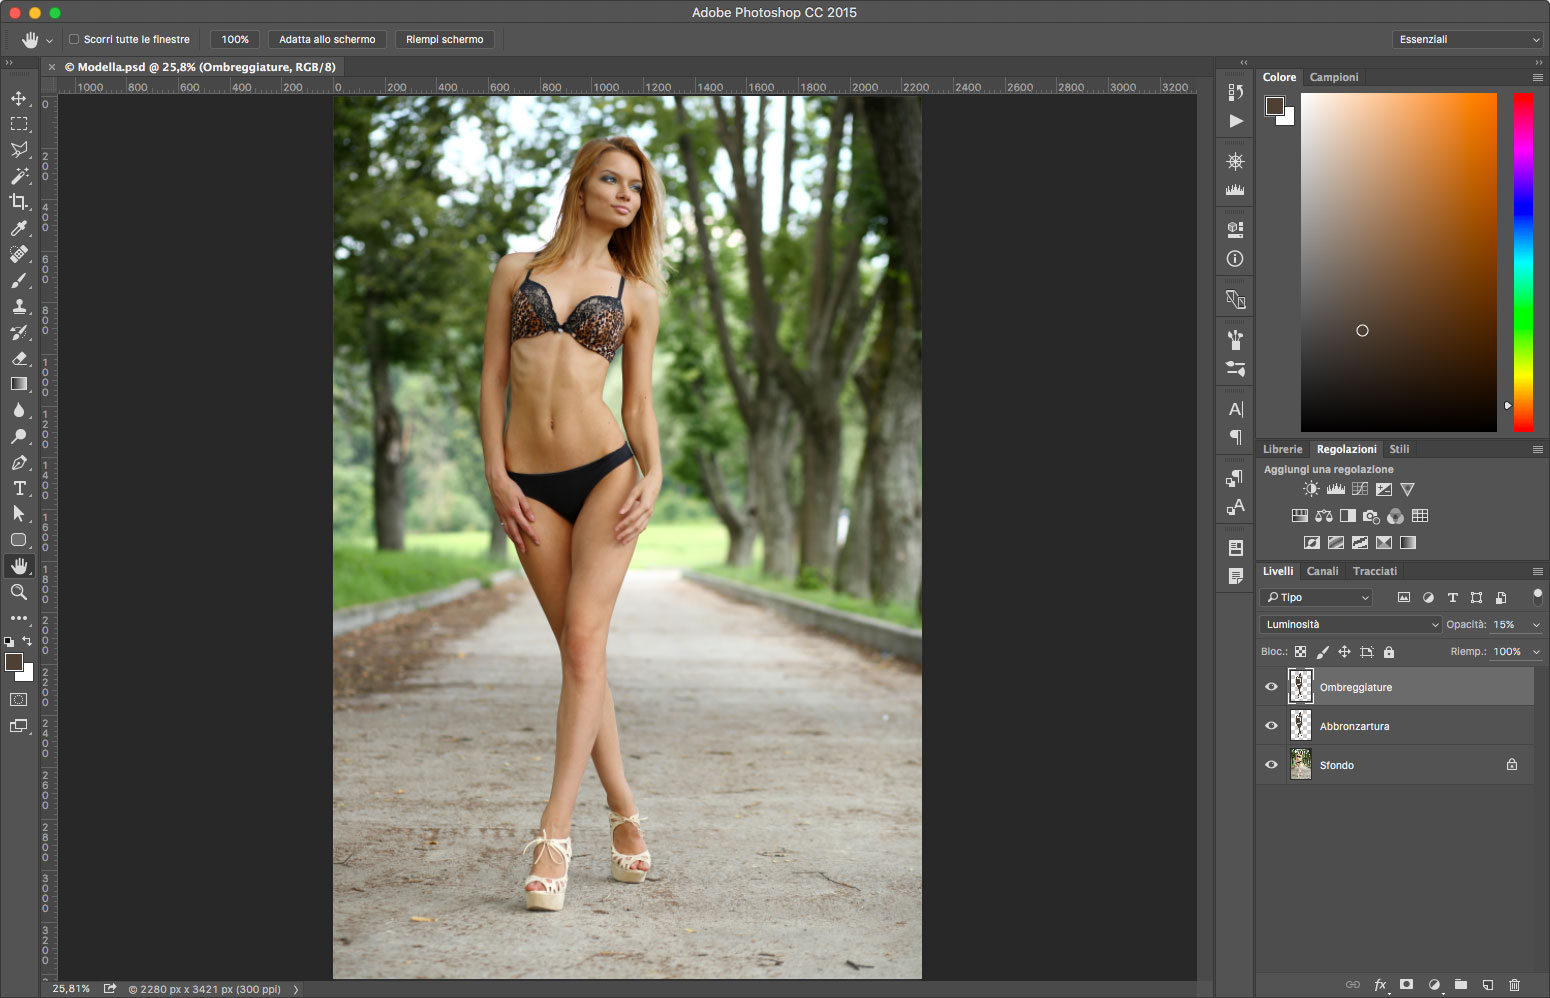The width and height of the screenshot is (1550, 998).
Task: Hide the Sfondo layer
Action: (x=1271, y=765)
